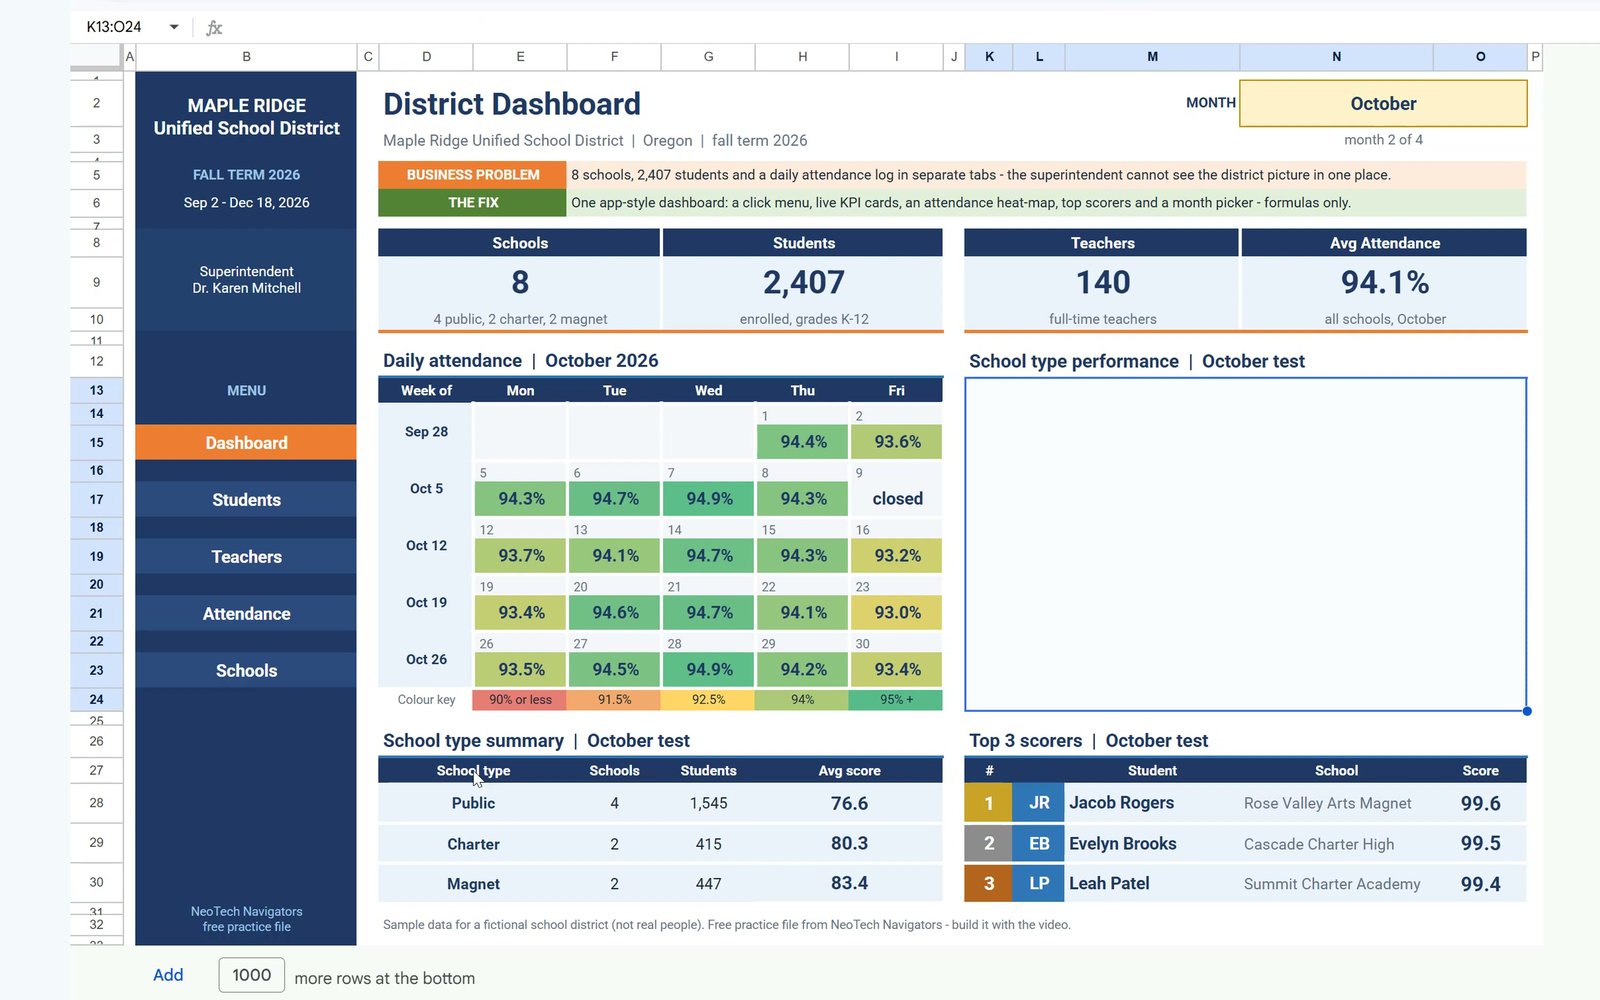The height and width of the screenshot is (1000, 1600).
Task: Click the Add rows link
Action: (168, 975)
